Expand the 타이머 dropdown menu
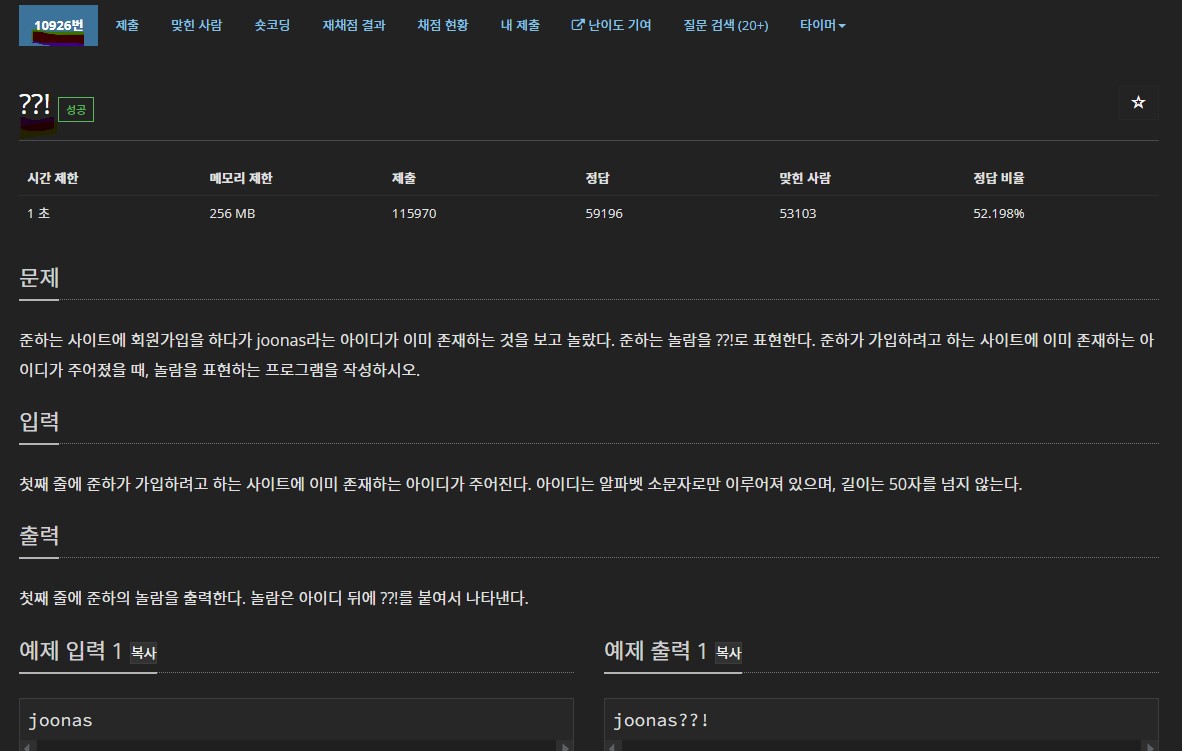The height and width of the screenshot is (751, 1182). pos(822,25)
